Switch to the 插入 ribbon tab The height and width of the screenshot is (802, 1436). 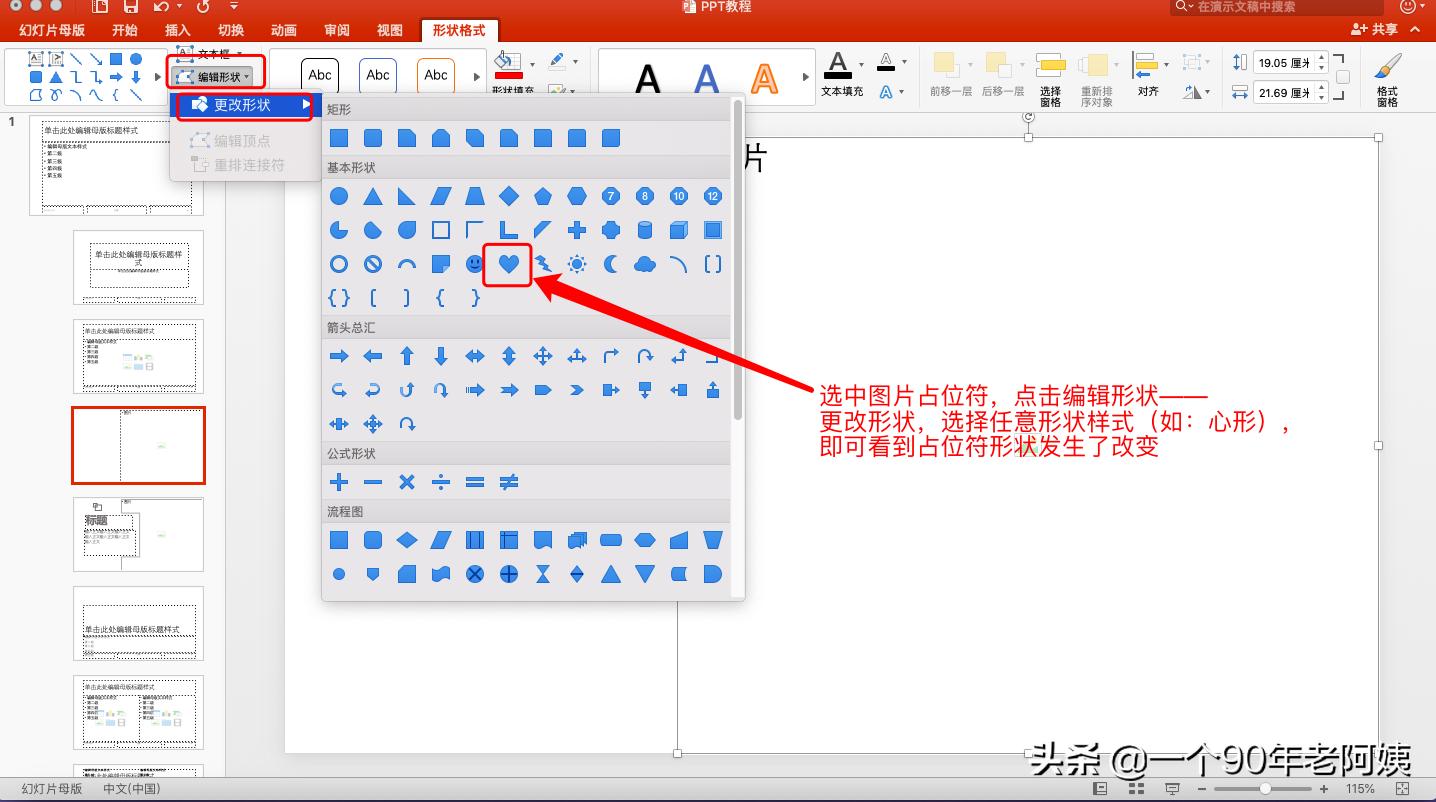[177, 30]
